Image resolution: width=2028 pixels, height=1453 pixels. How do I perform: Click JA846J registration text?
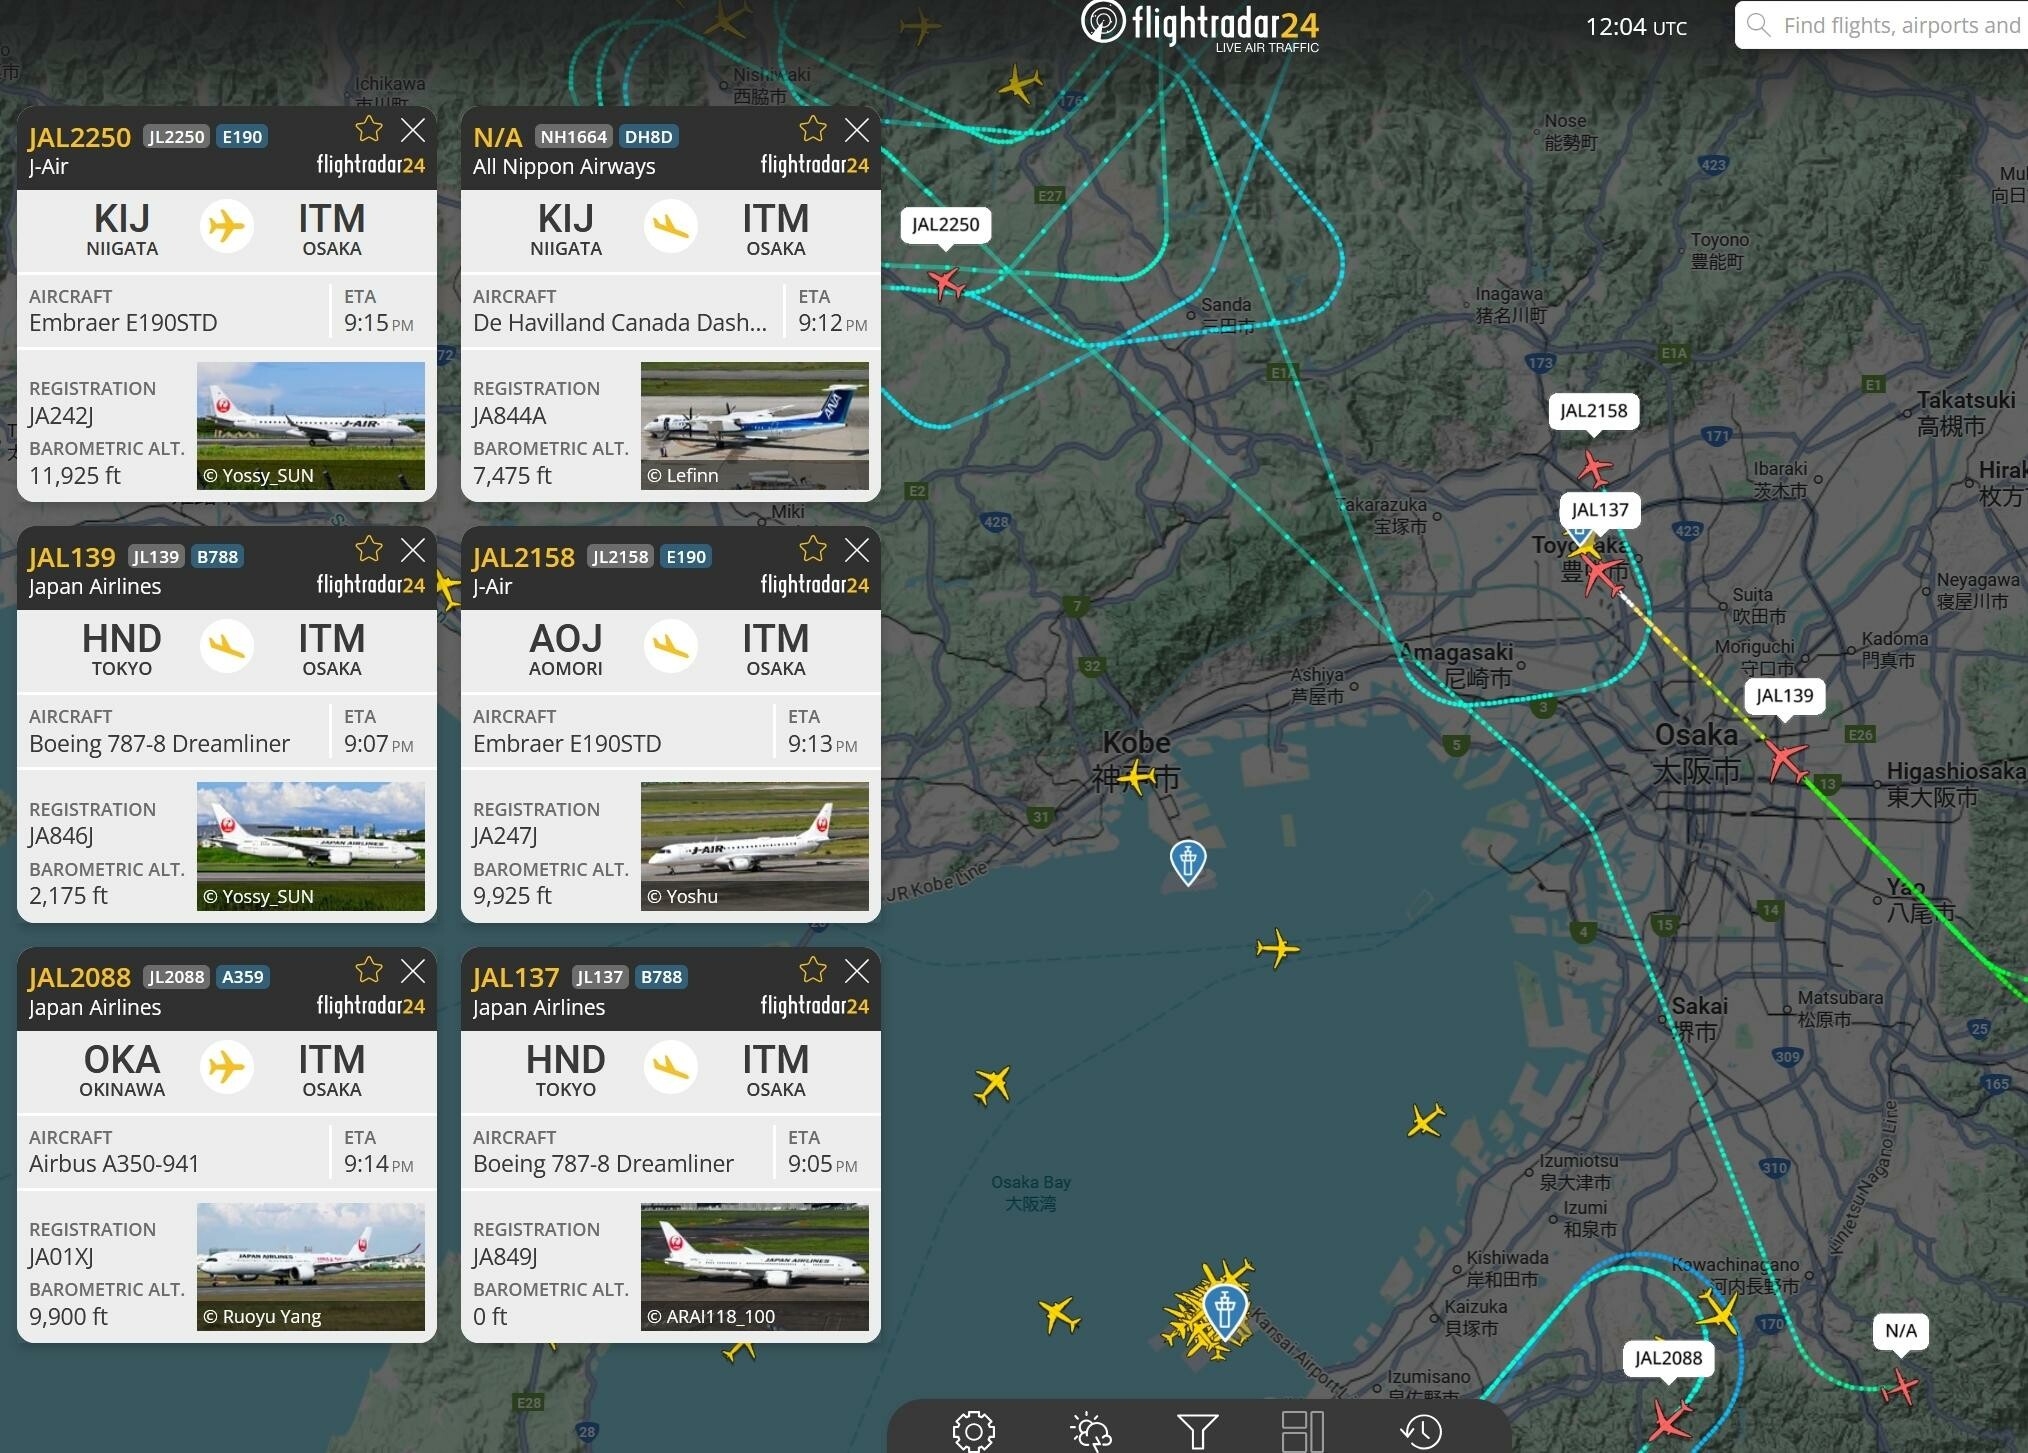(61, 835)
